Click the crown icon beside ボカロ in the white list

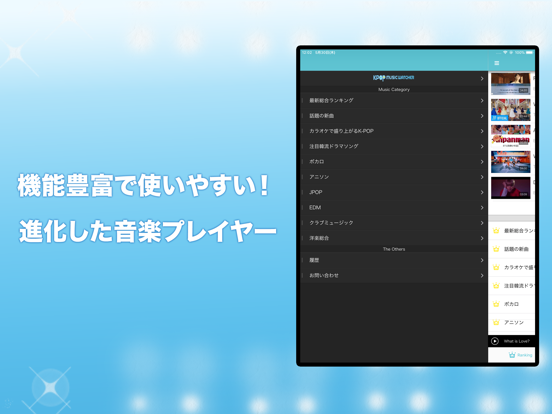tap(496, 304)
